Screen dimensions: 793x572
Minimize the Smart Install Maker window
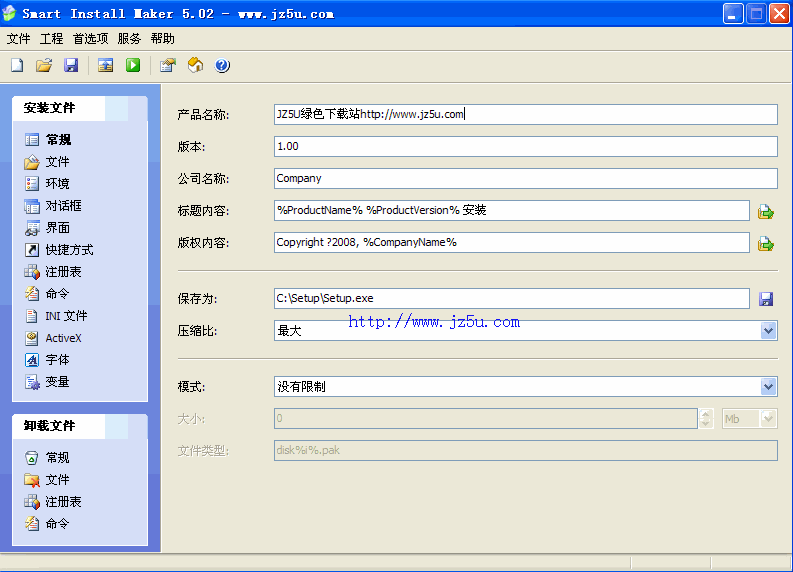tap(733, 14)
